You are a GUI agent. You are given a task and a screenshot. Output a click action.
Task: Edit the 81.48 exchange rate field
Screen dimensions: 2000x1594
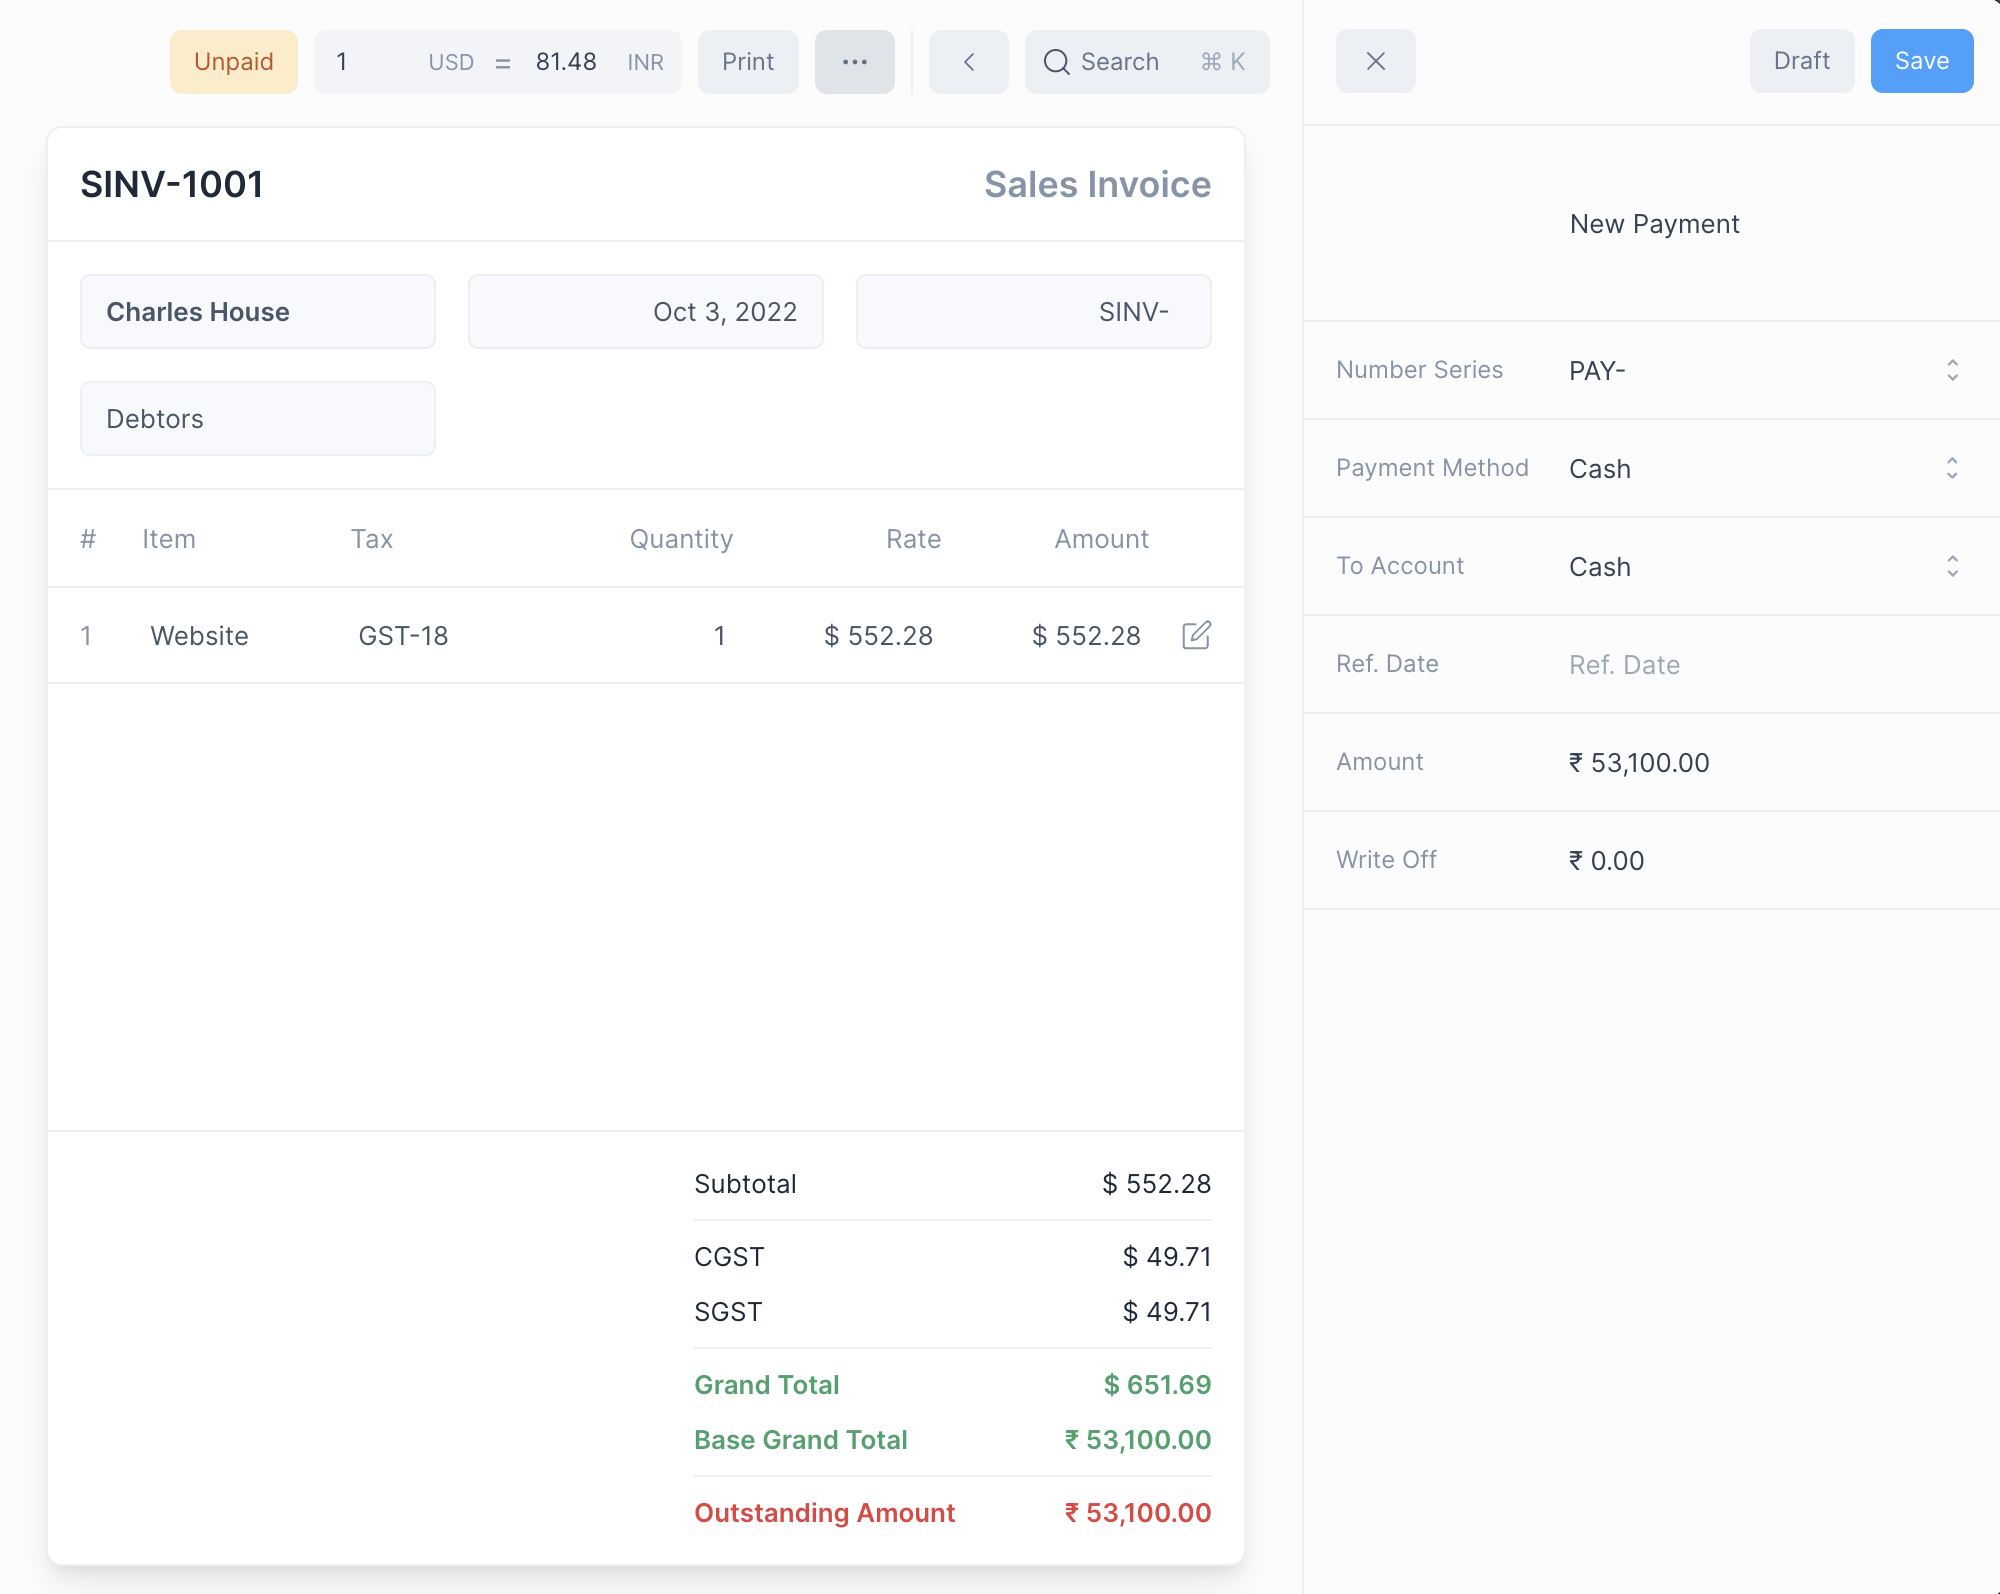pyautogui.click(x=565, y=62)
